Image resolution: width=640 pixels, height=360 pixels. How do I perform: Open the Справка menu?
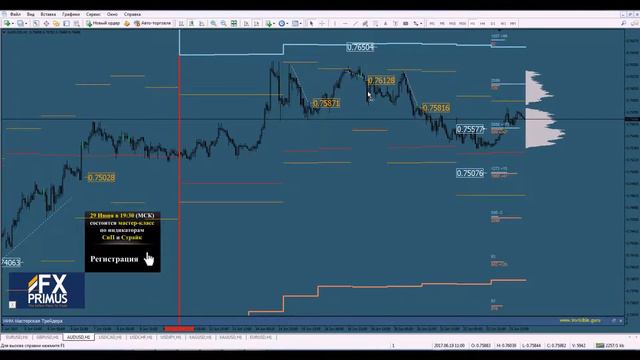(x=132, y=14)
